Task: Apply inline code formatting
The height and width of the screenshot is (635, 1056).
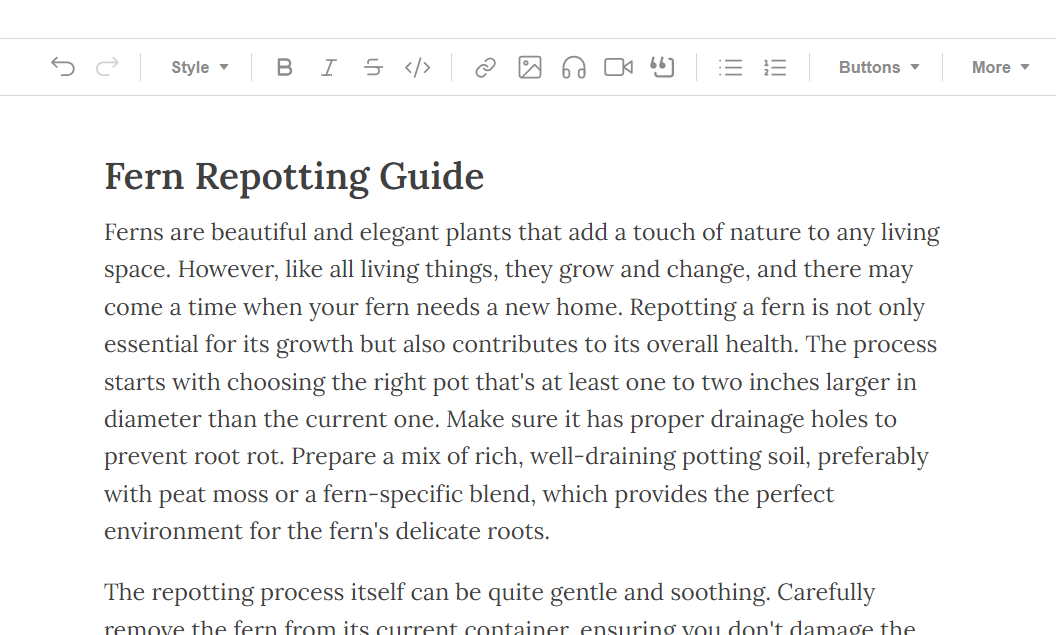Action: (417, 67)
